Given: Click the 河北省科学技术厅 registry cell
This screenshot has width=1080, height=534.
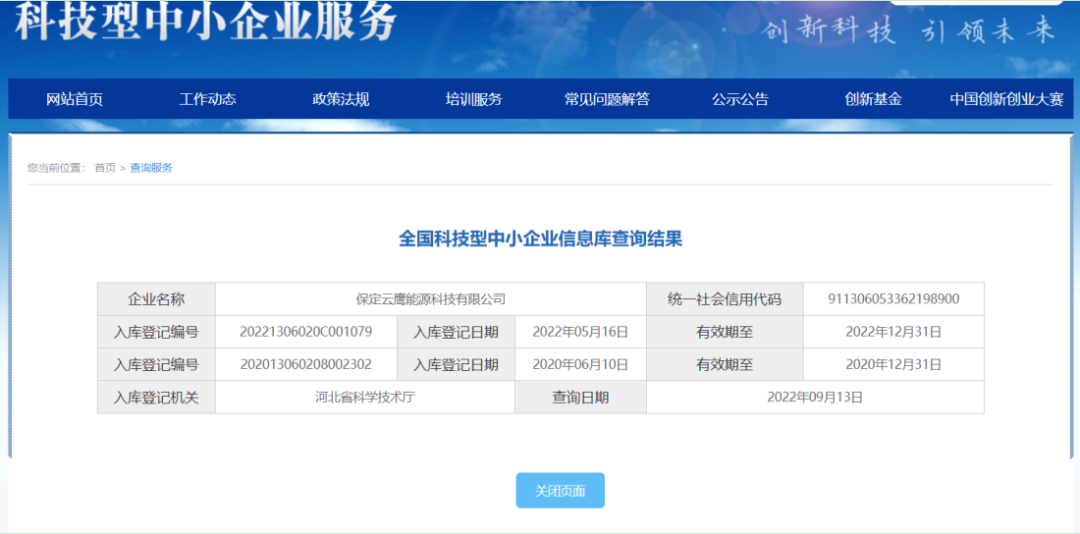Looking at the screenshot, I should click(364, 397).
